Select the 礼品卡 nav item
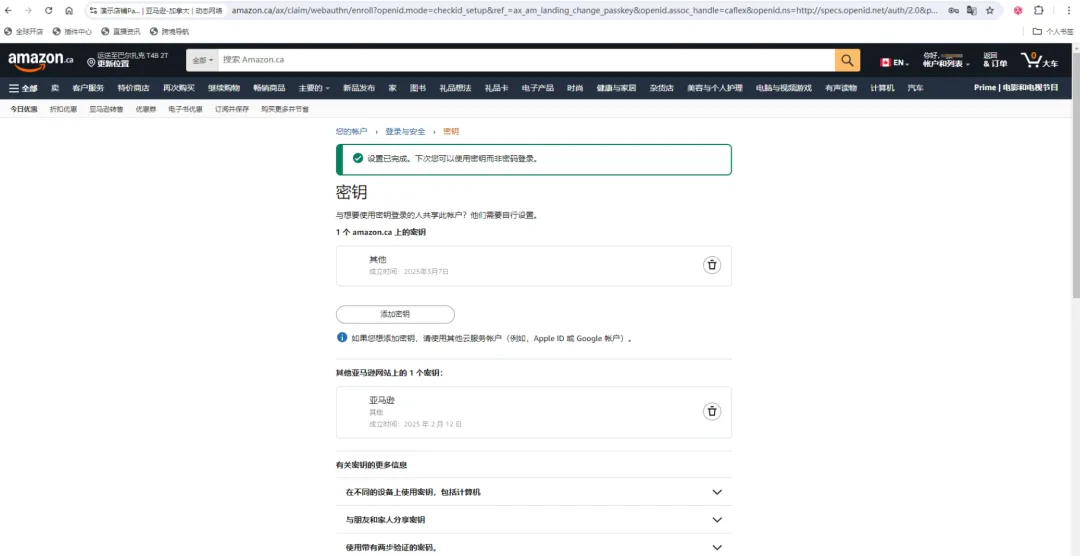1080x556 pixels. (x=496, y=88)
